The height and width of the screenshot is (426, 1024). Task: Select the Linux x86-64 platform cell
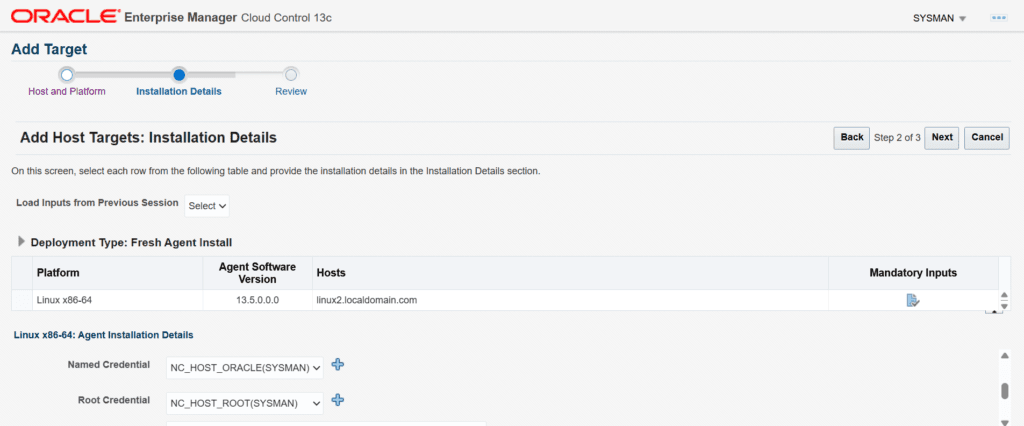(x=118, y=301)
